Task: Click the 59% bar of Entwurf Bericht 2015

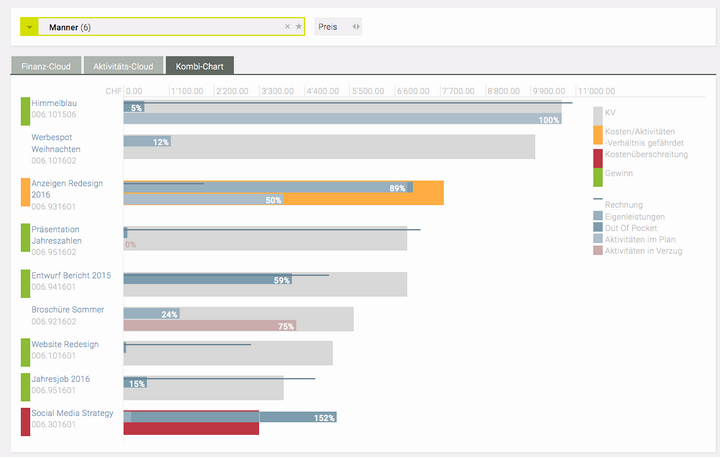Action: 208,279
